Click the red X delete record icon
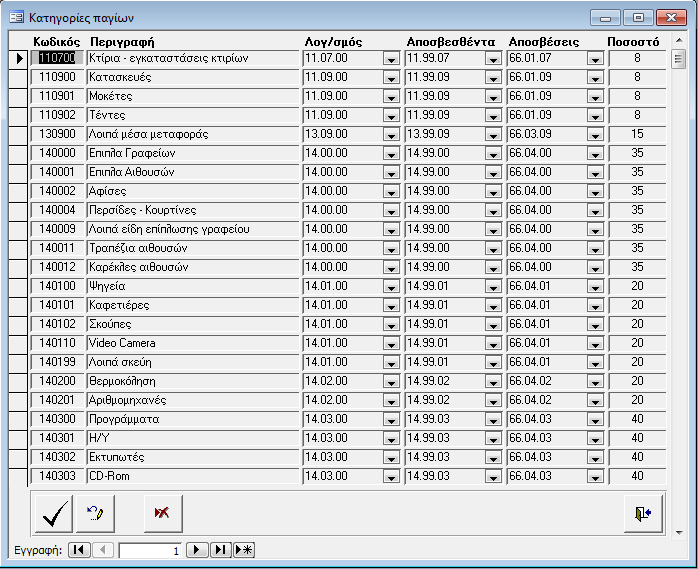 pos(162,512)
